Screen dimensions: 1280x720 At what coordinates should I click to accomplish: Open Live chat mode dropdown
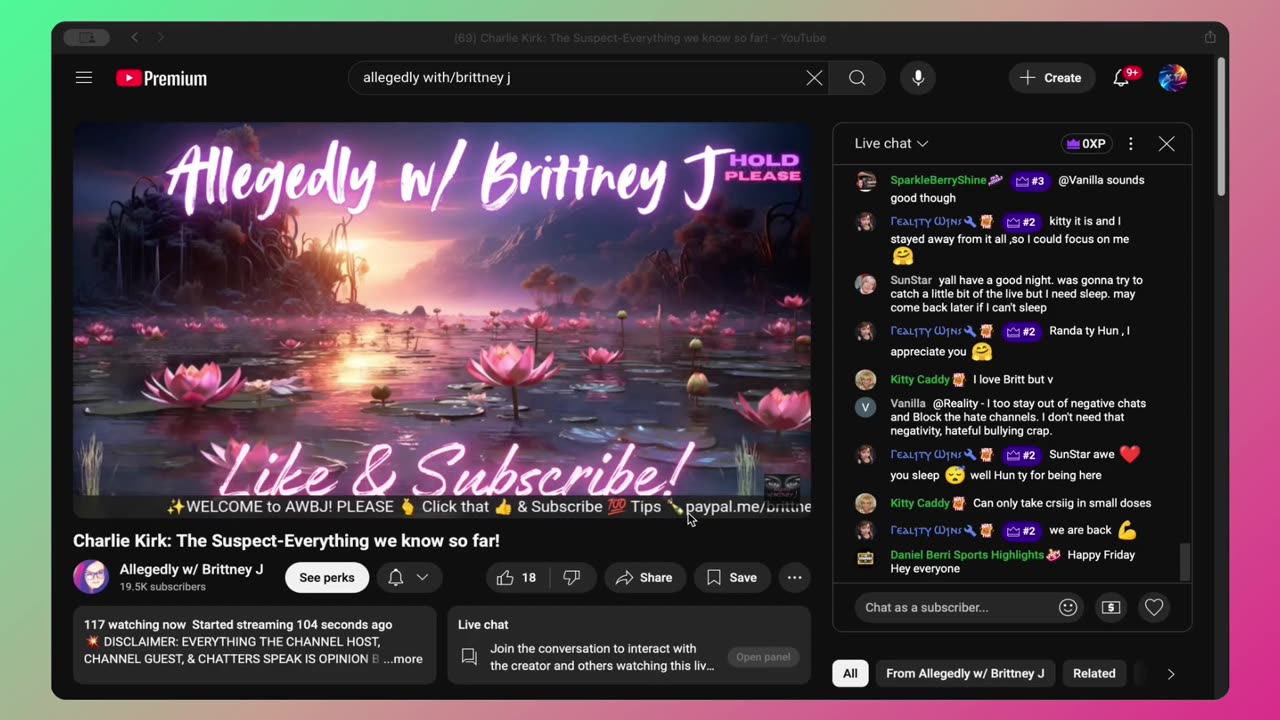click(891, 144)
